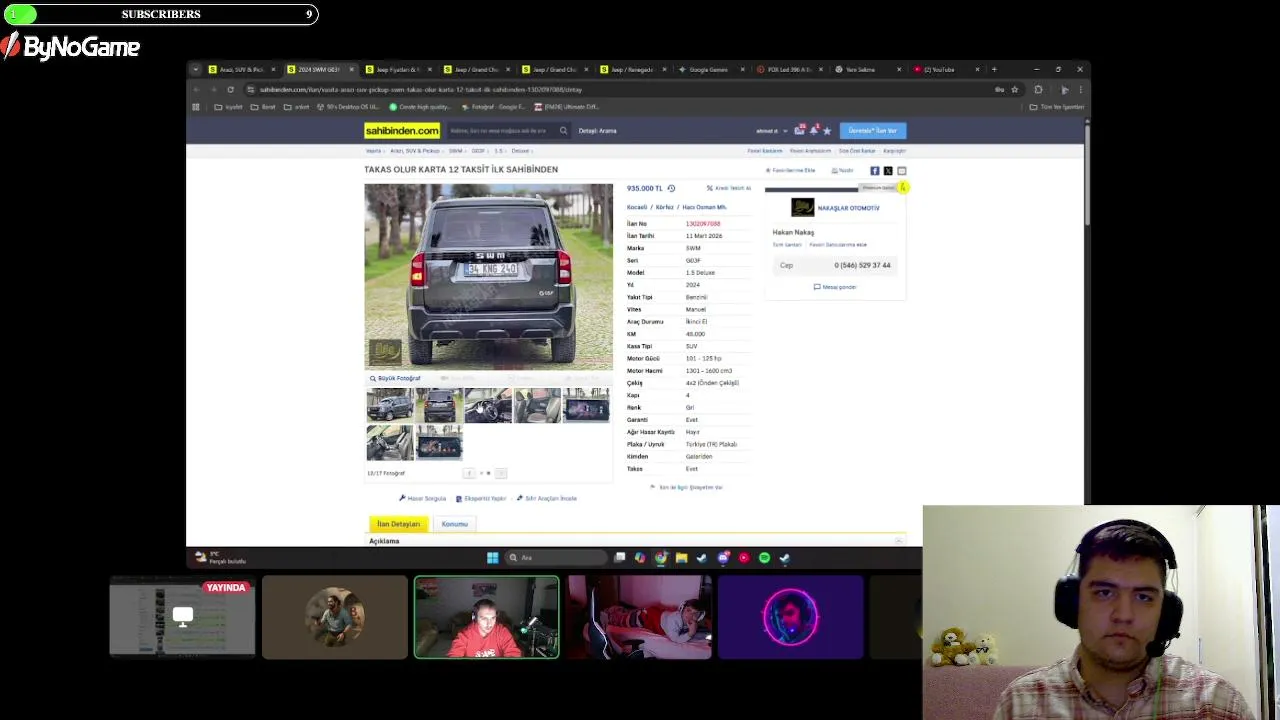Click Kredi Teklifi Al link
Viewport: 1280px width, 720px height.
[x=729, y=188]
